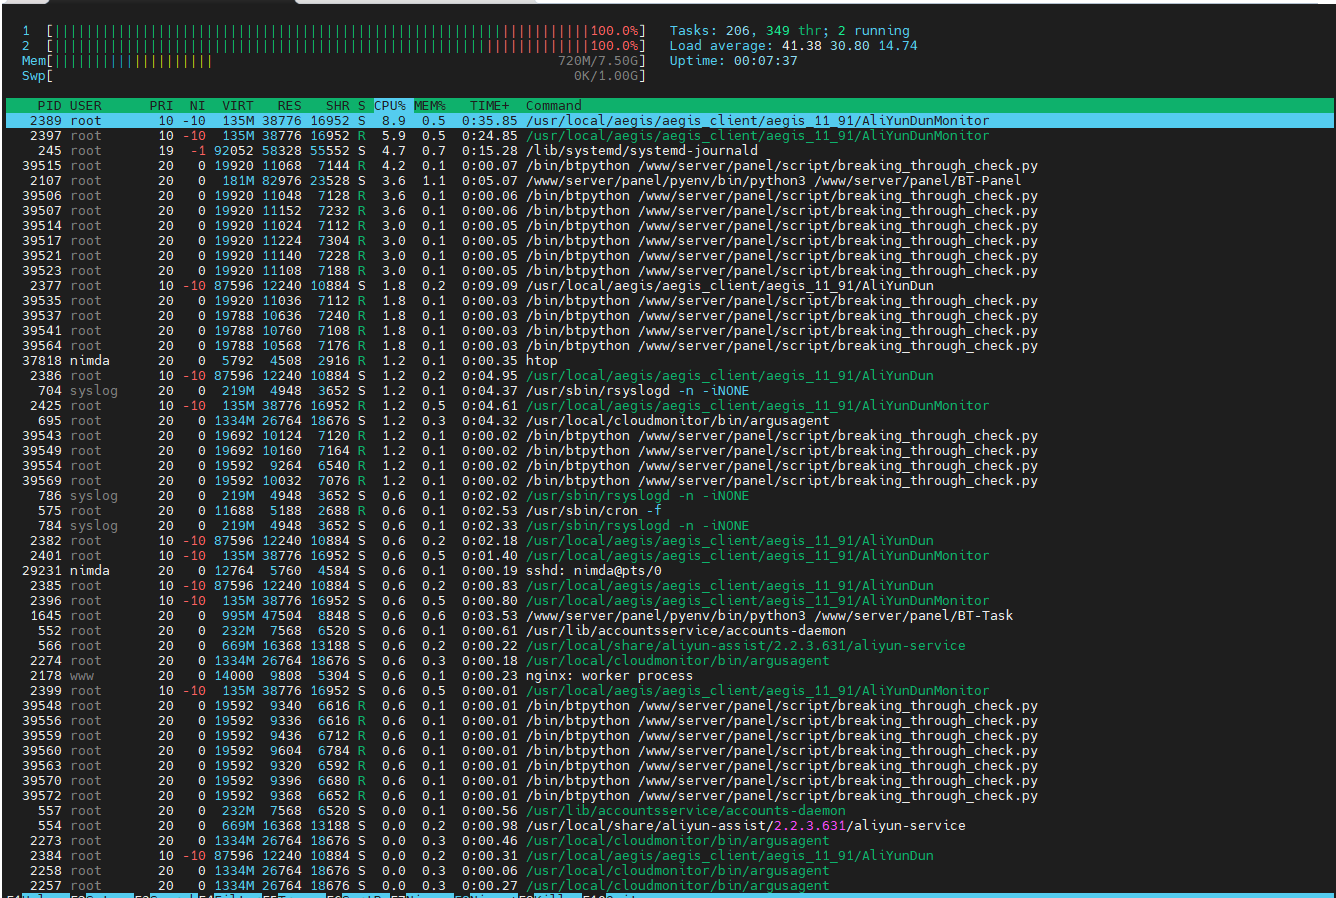This screenshot has height=898, width=1336.
Task: Sort by the PID column header
Action: coord(49,105)
